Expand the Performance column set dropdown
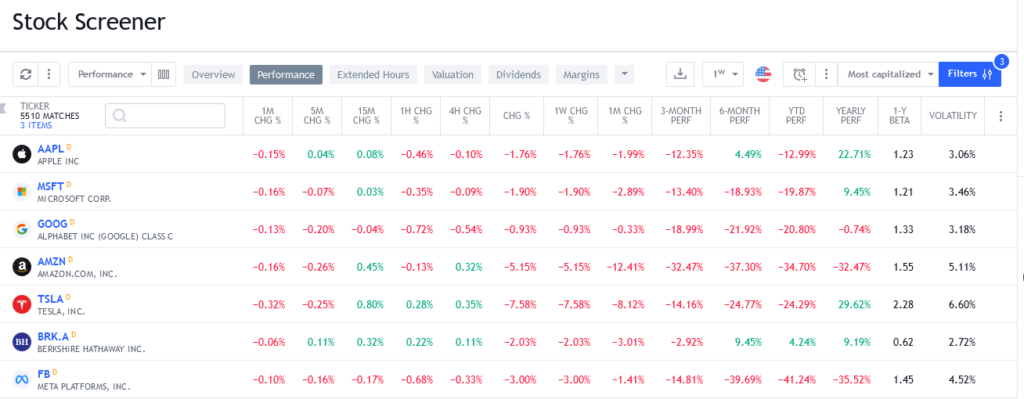The image size is (1024, 399). [x=110, y=74]
